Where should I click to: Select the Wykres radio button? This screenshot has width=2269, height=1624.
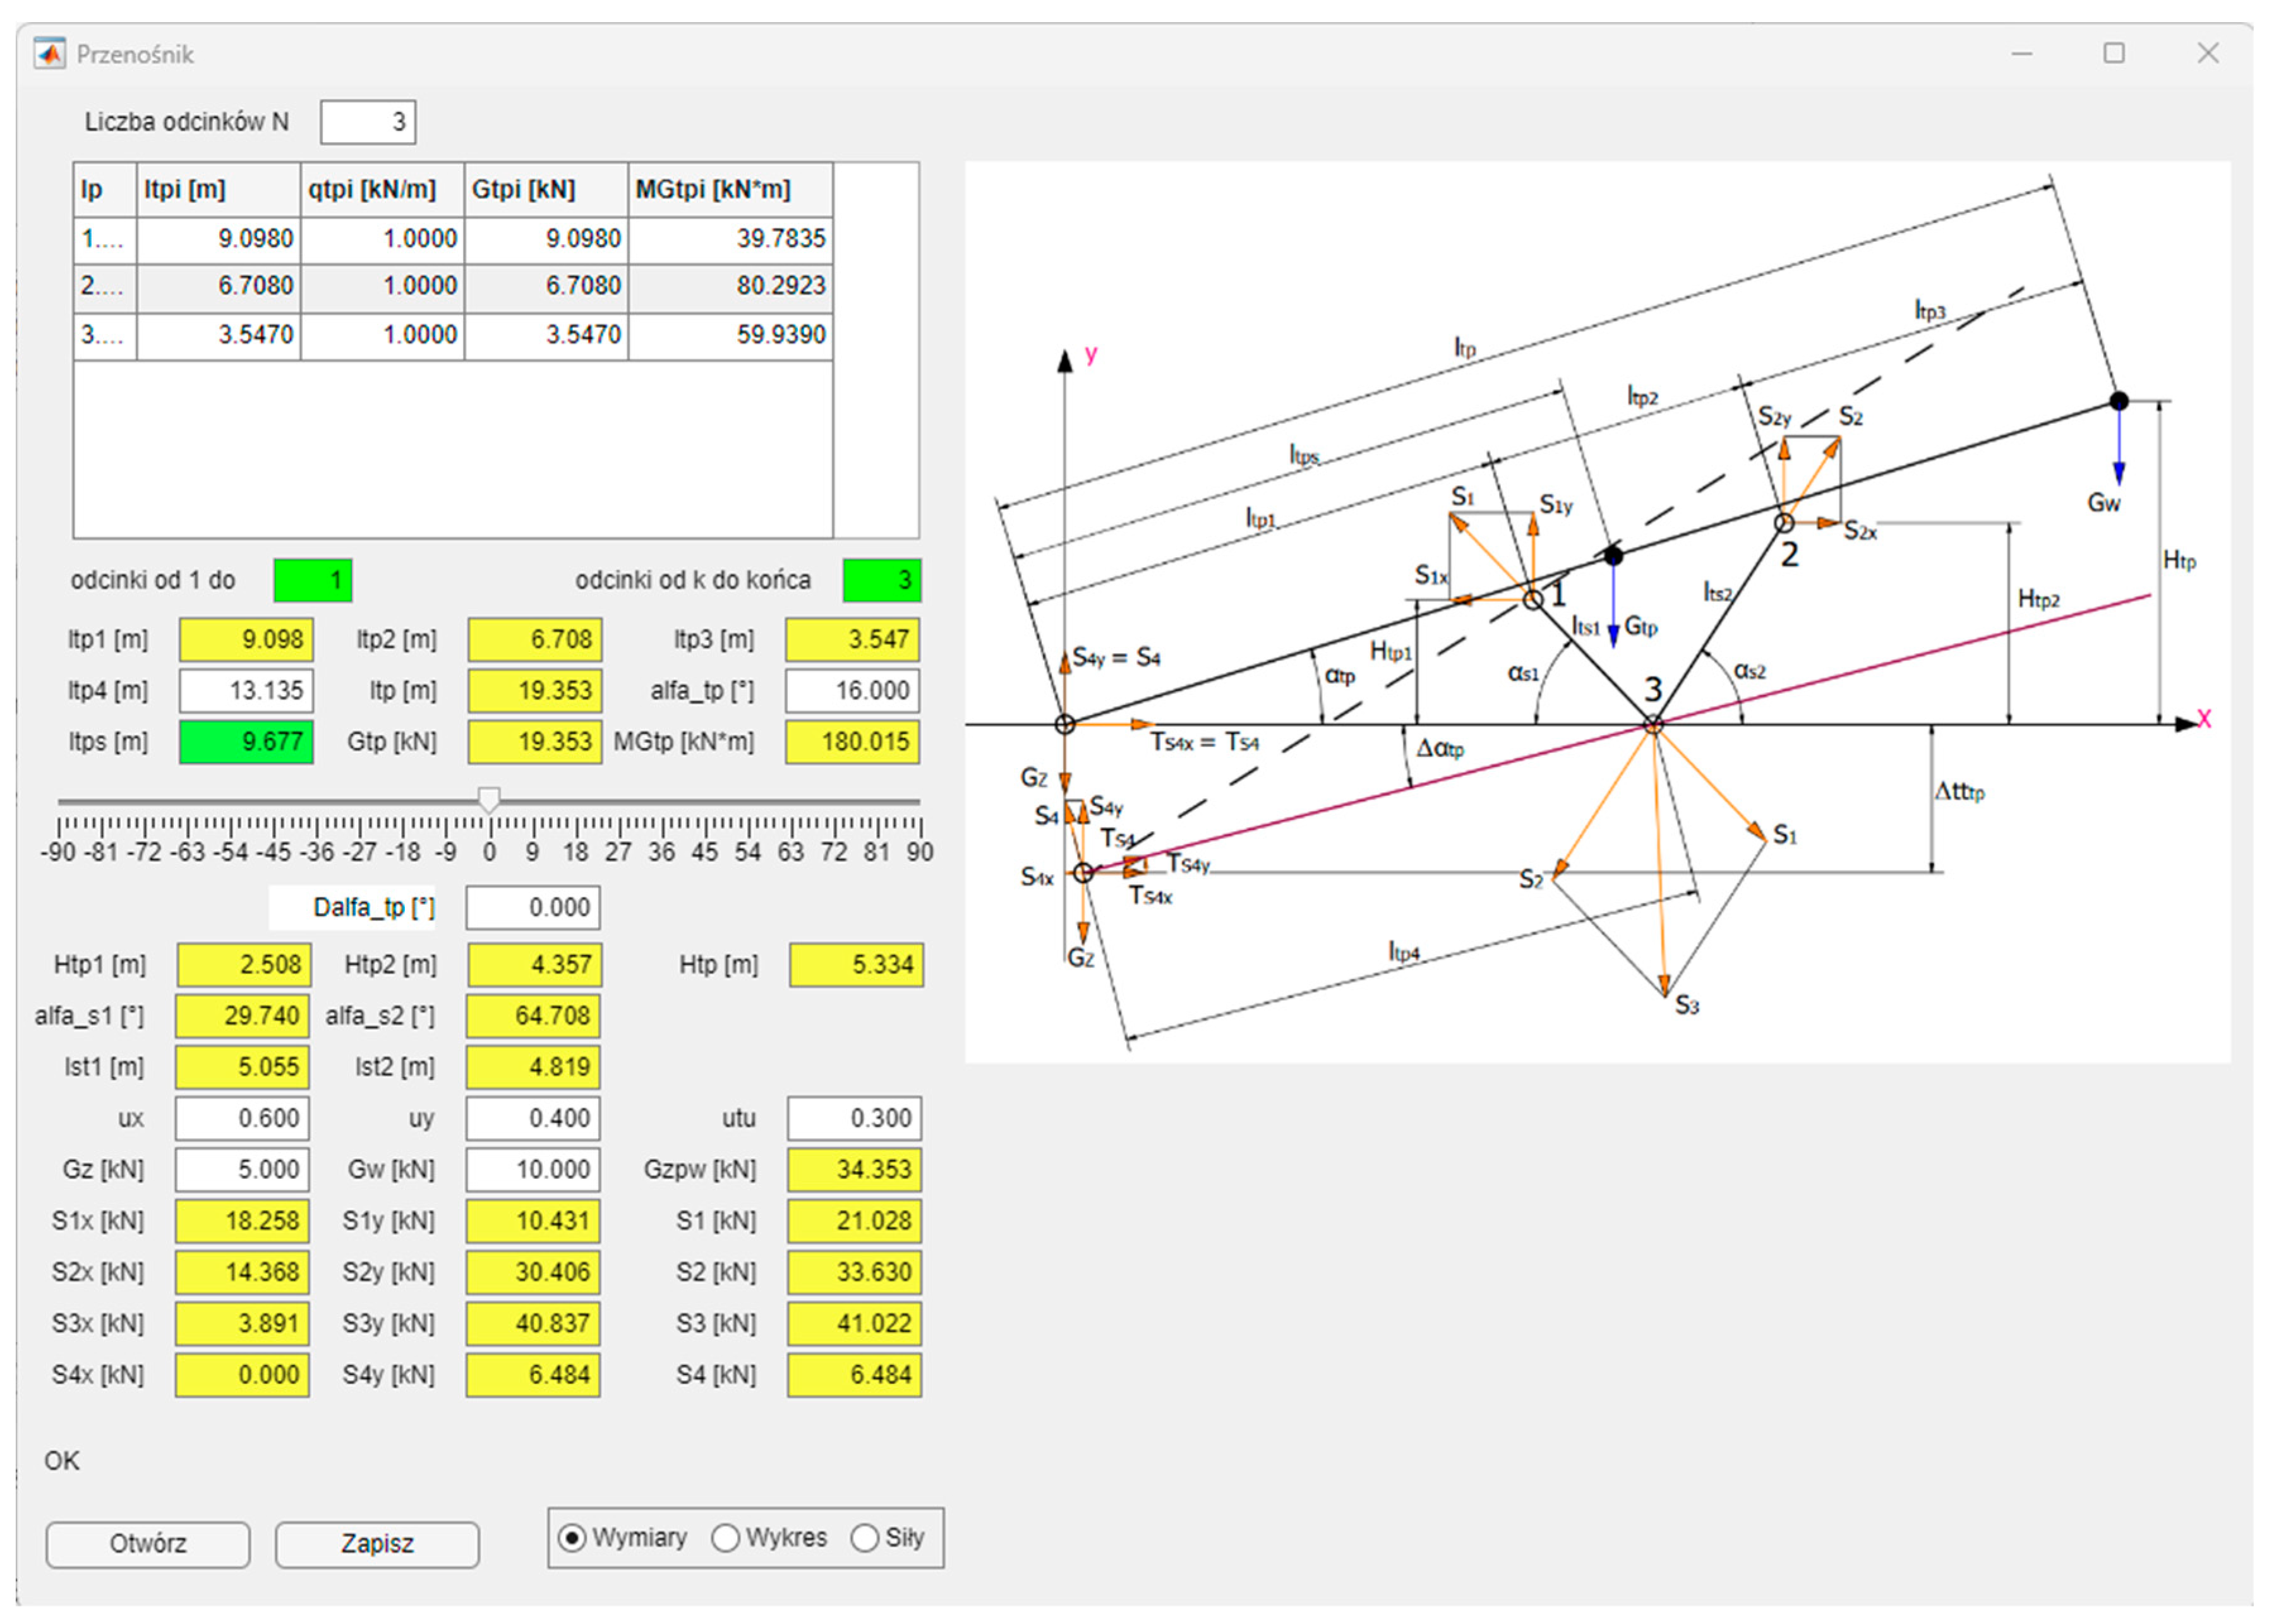pyautogui.click(x=725, y=1537)
